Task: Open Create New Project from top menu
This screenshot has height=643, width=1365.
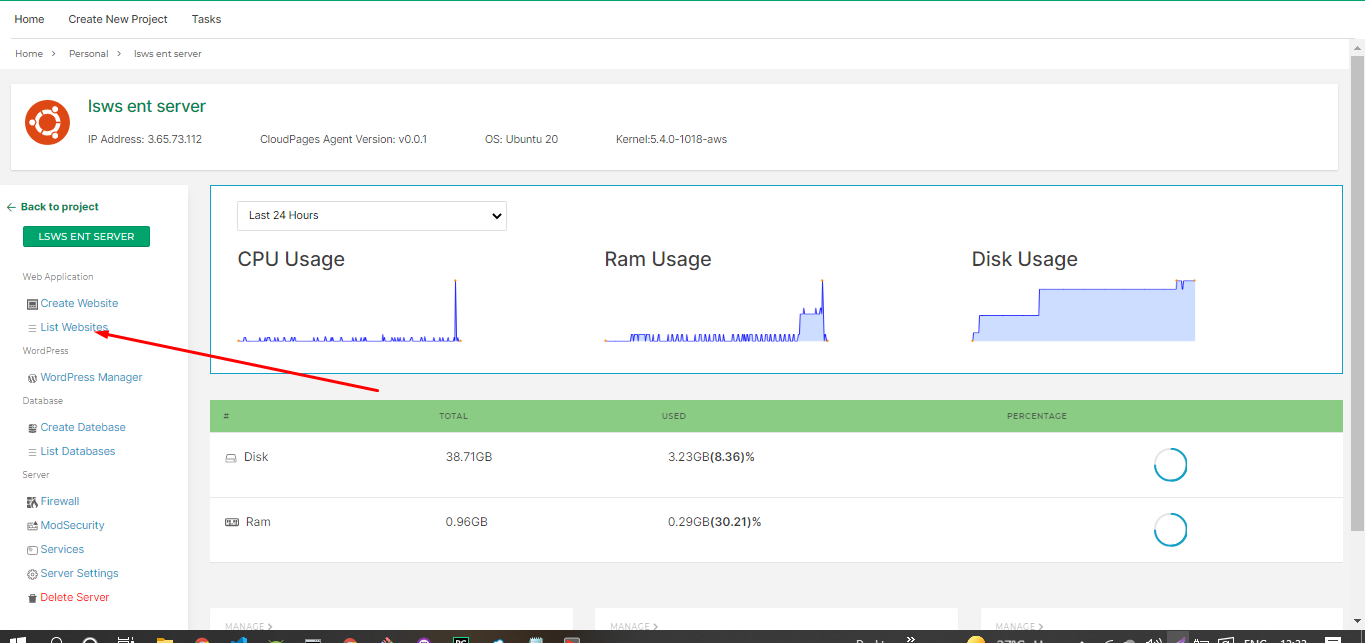Action: pyautogui.click(x=117, y=18)
